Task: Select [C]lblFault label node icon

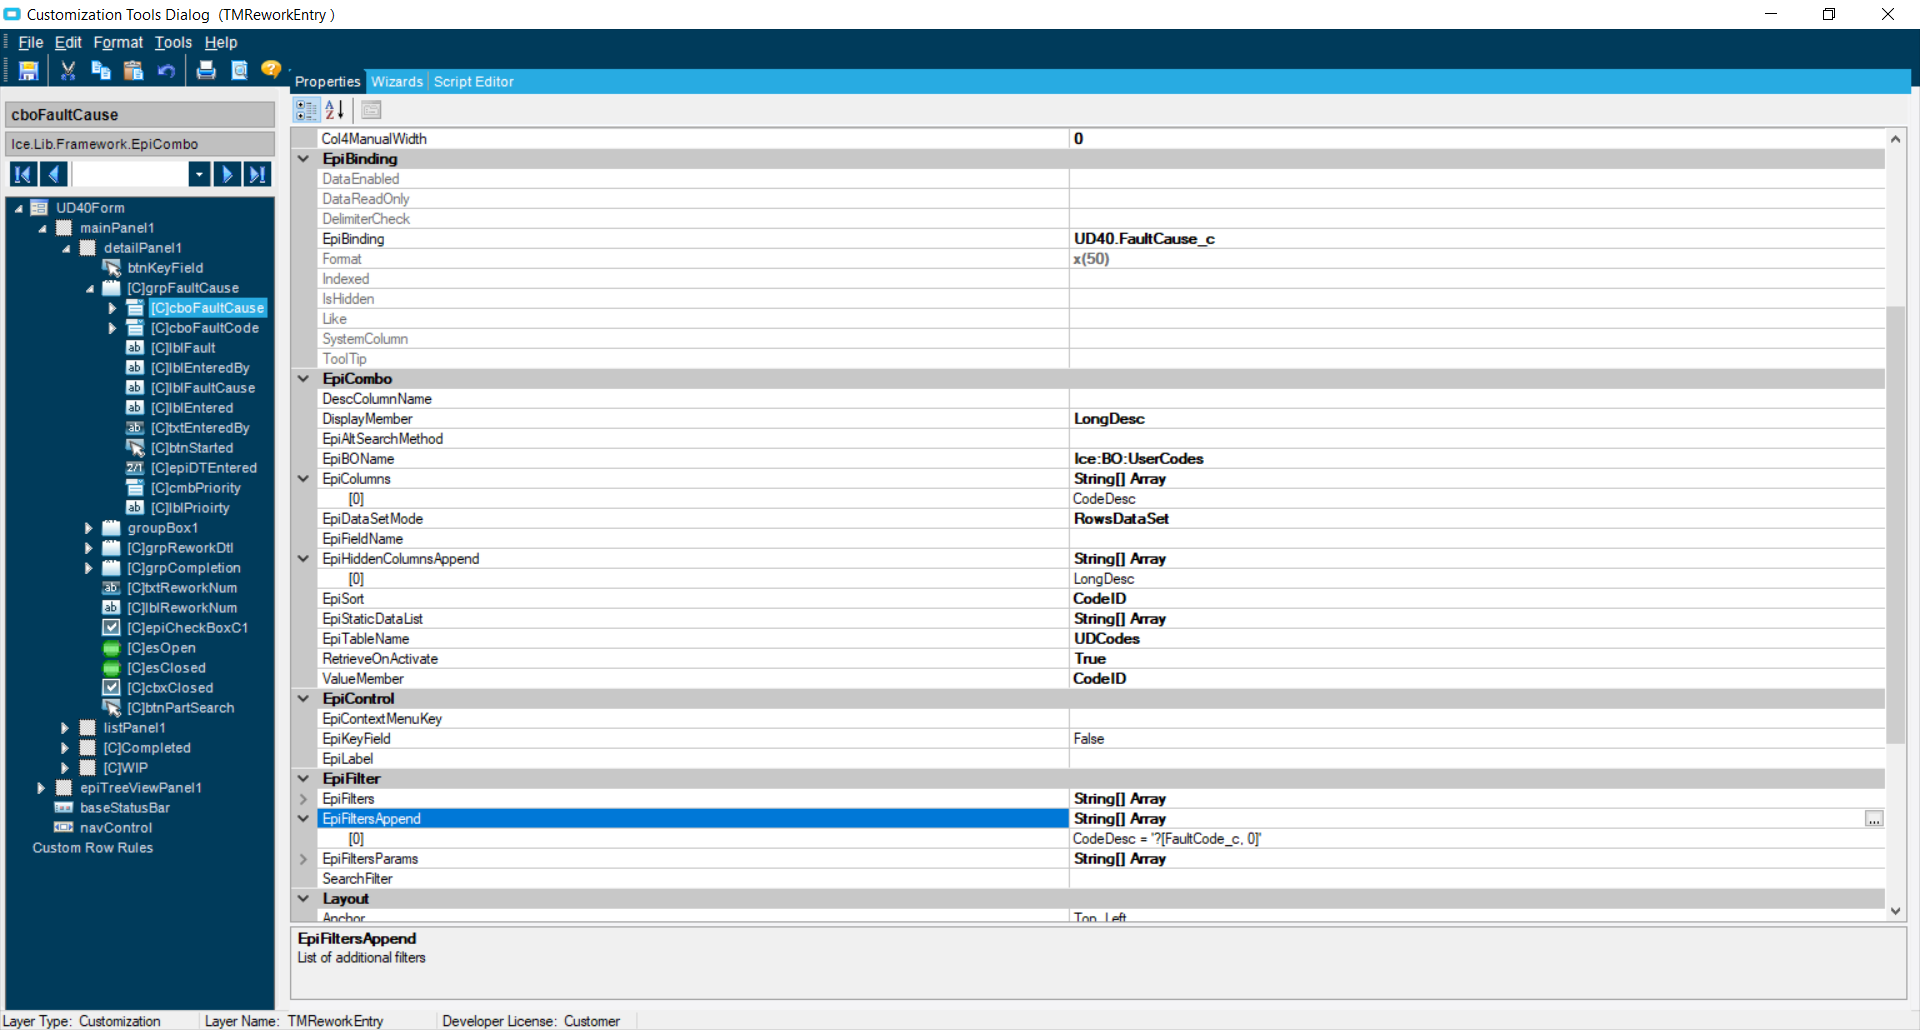Action: click(x=135, y=348)
